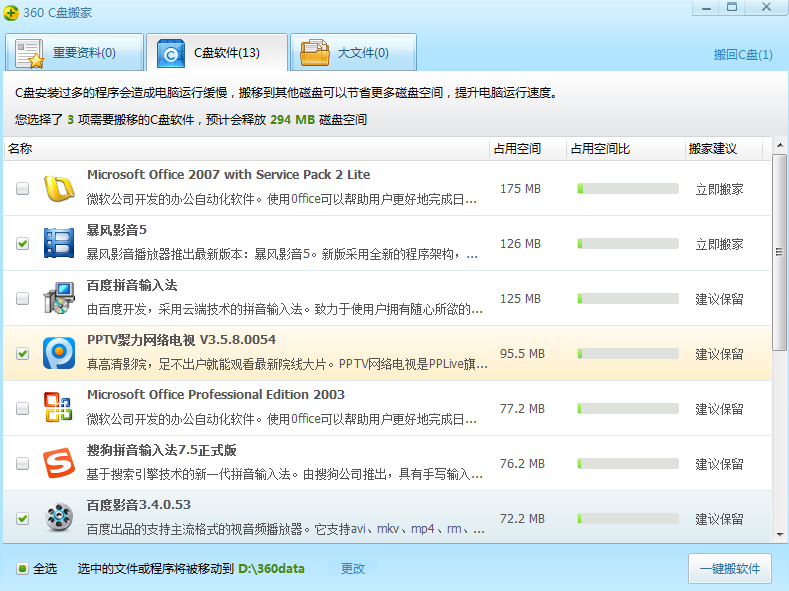Click the 360 C盘搬家 title bar logo
The image size is (789, 591).
click(11, 13)
